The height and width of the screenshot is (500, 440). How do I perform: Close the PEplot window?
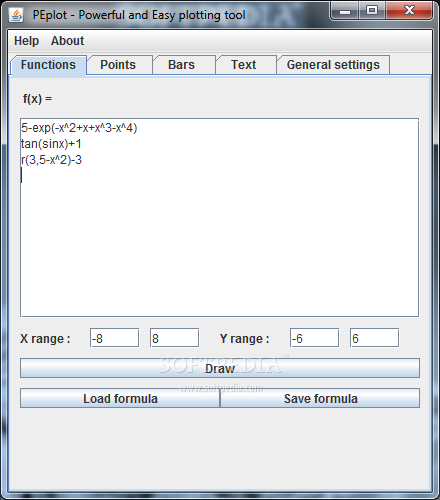click(409, 11)
